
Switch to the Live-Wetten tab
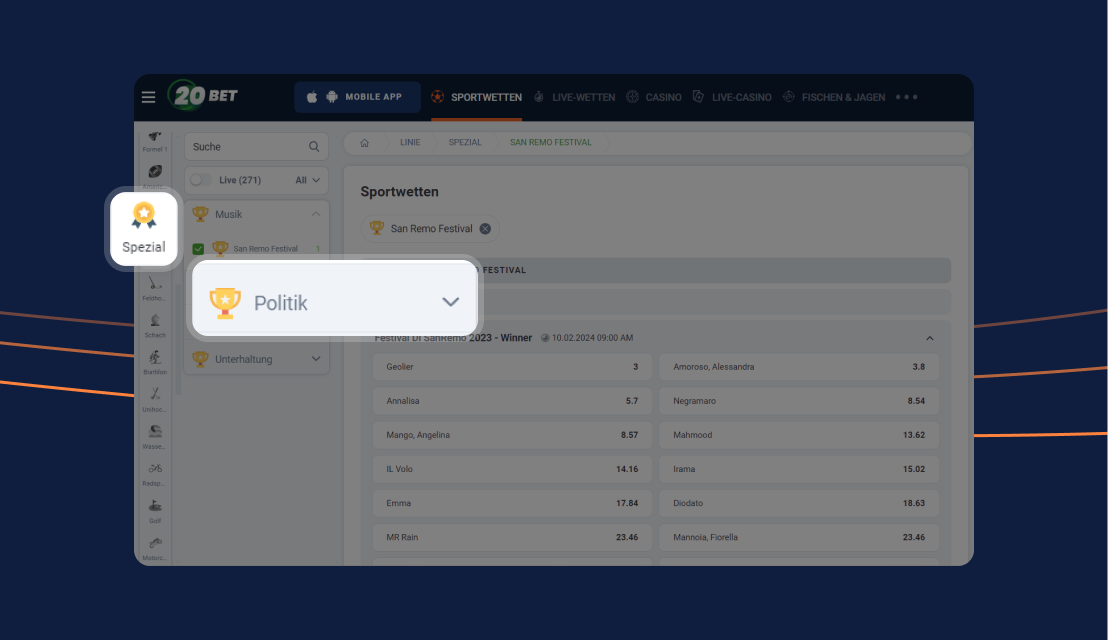tap(574, 97)
